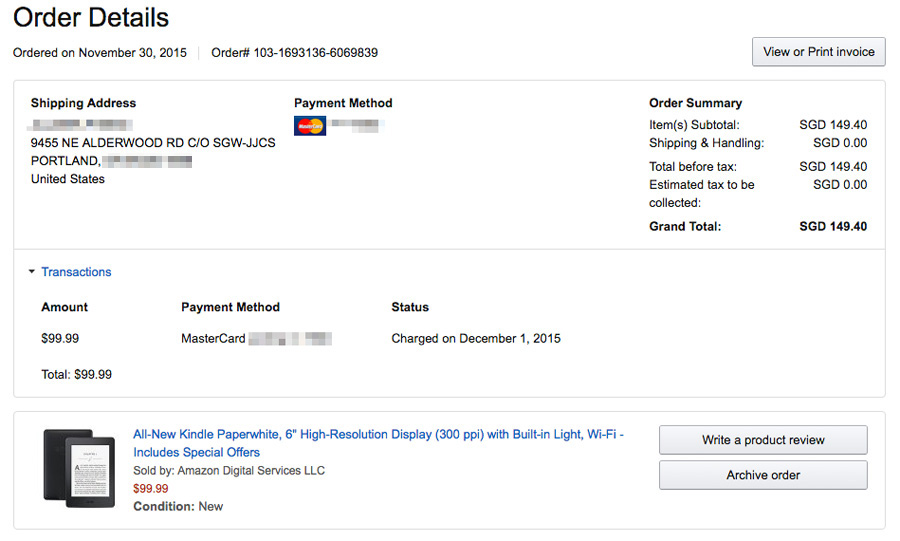Collapse the Transactions disclosure triangle
Screen dimensions: 900x541
pos(32,272)
